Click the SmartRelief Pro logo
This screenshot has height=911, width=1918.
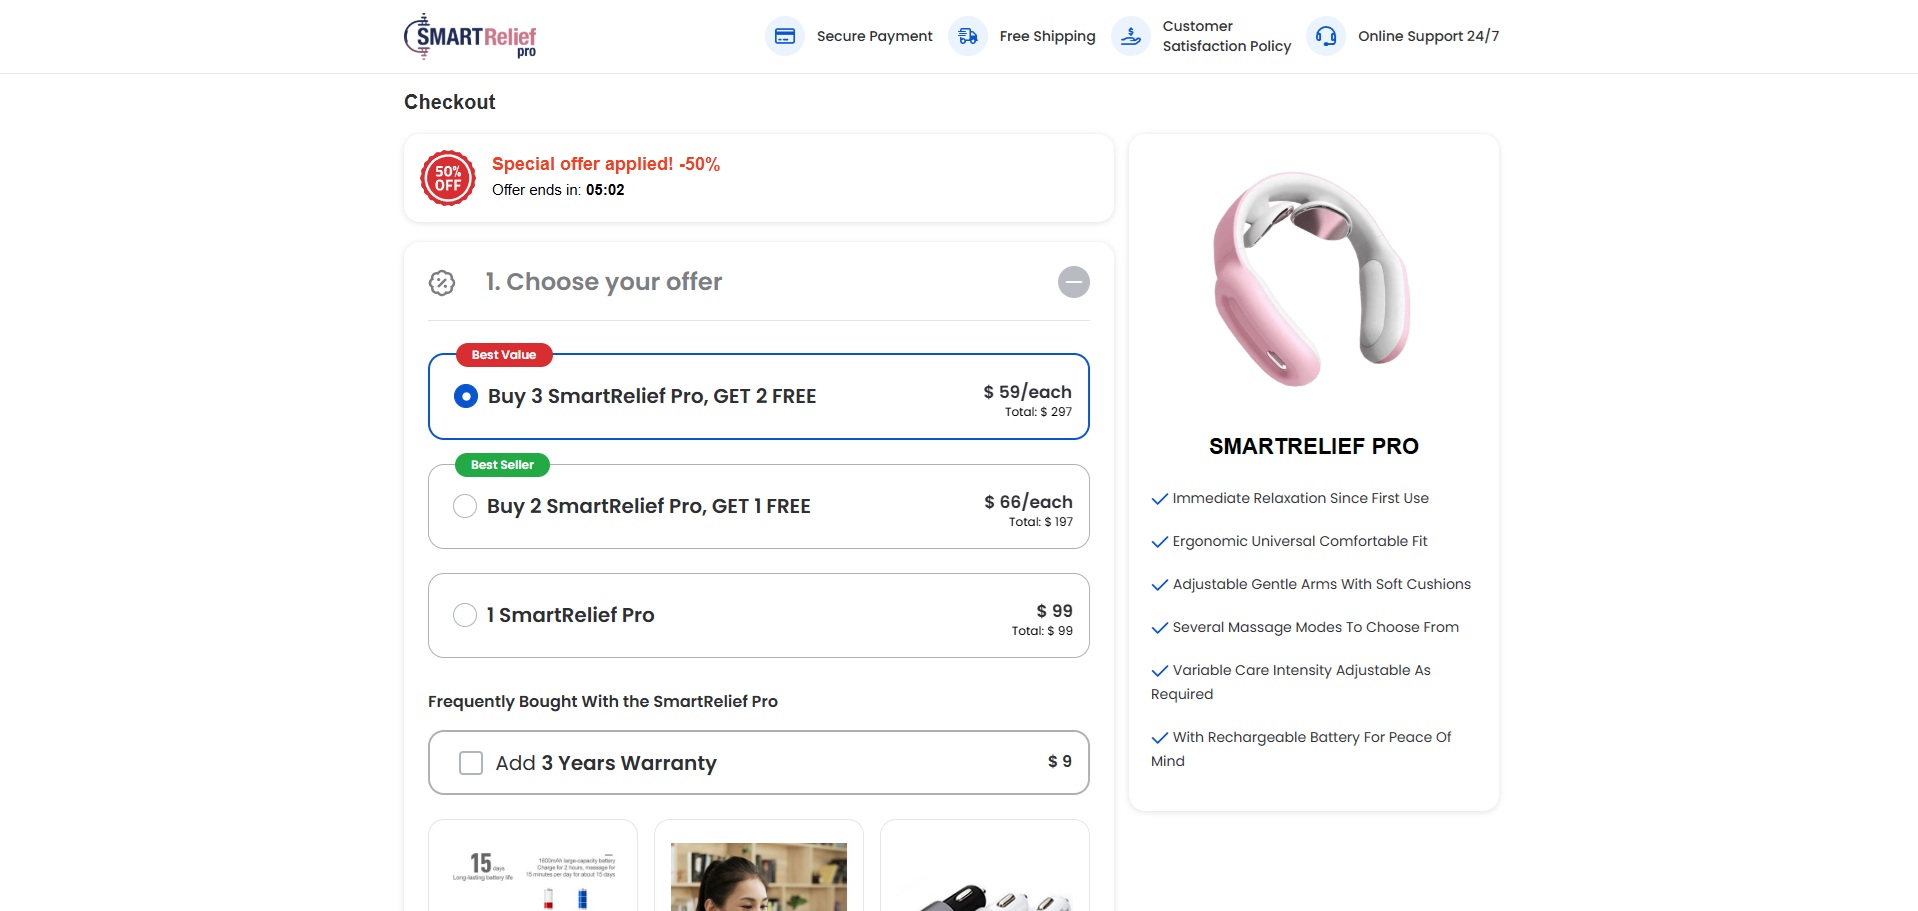[470, 37]
